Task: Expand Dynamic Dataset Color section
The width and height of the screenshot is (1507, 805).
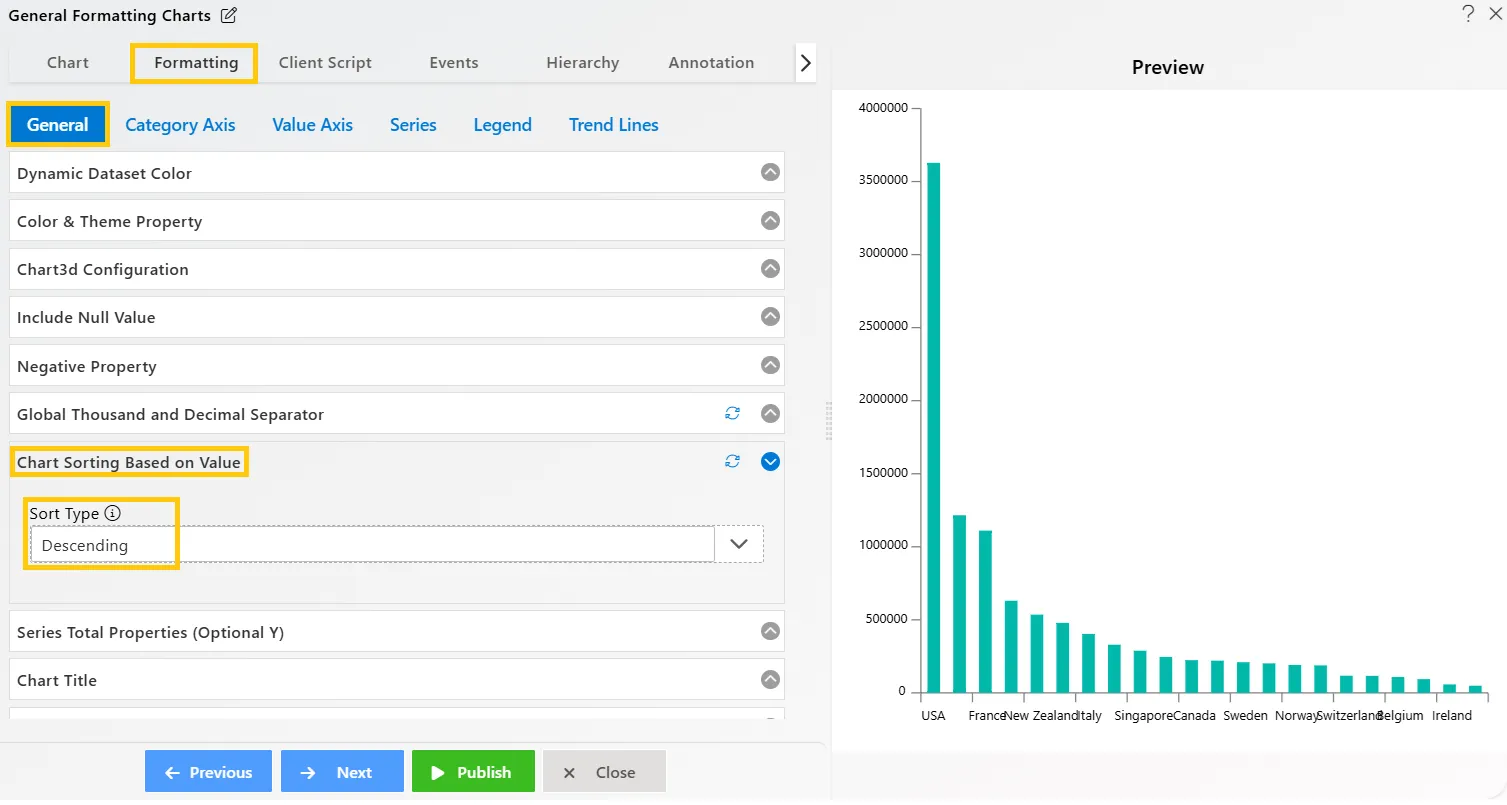Action: tap(770, 172)
